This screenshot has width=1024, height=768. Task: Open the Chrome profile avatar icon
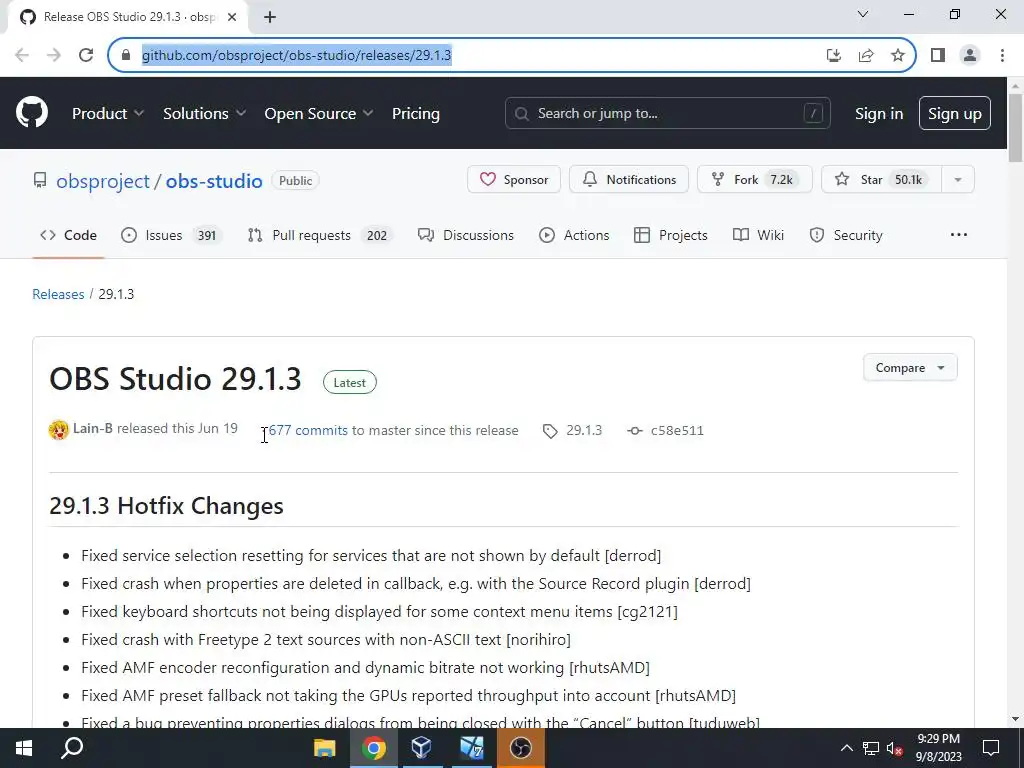970,55
